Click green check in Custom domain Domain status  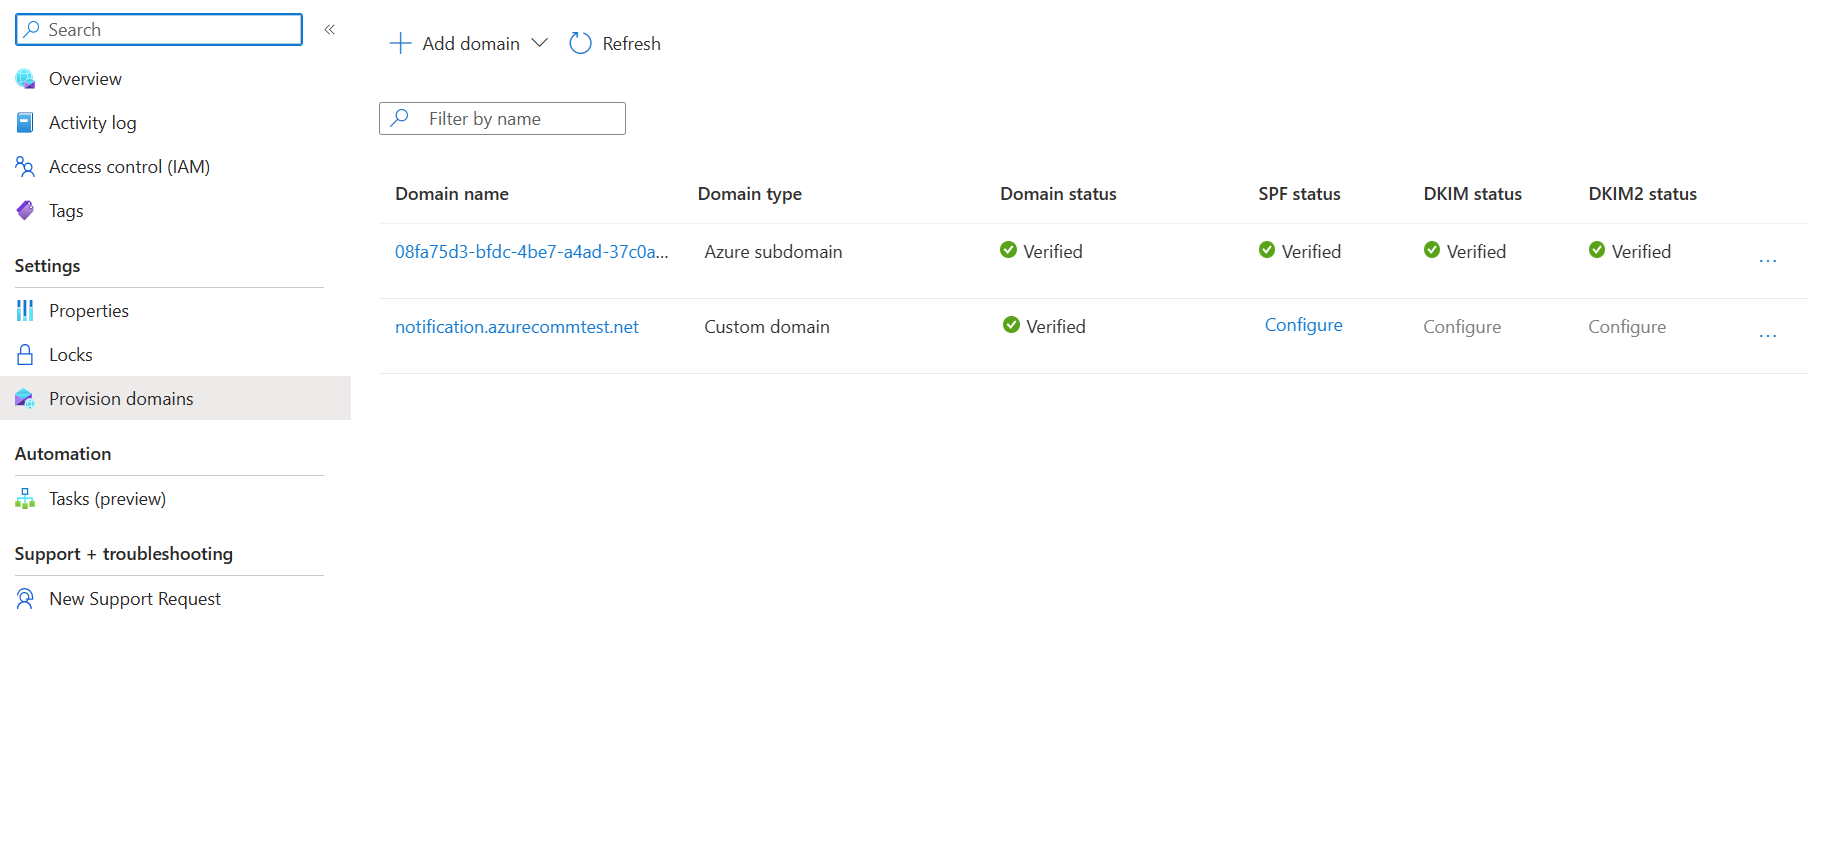(x=1011, y=325)
